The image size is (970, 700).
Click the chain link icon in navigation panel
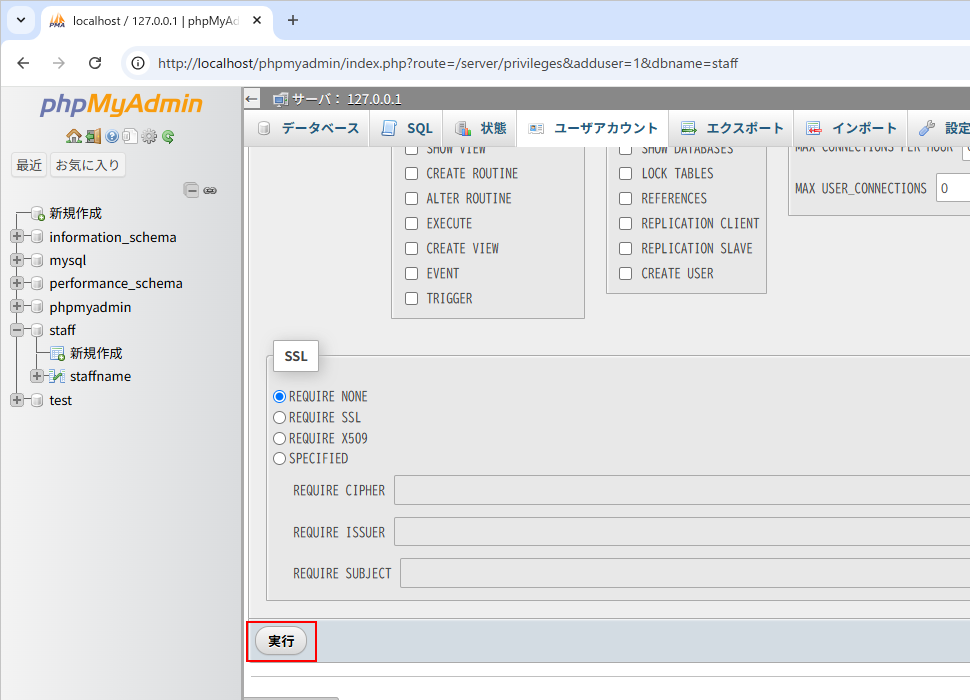(210, 190)
